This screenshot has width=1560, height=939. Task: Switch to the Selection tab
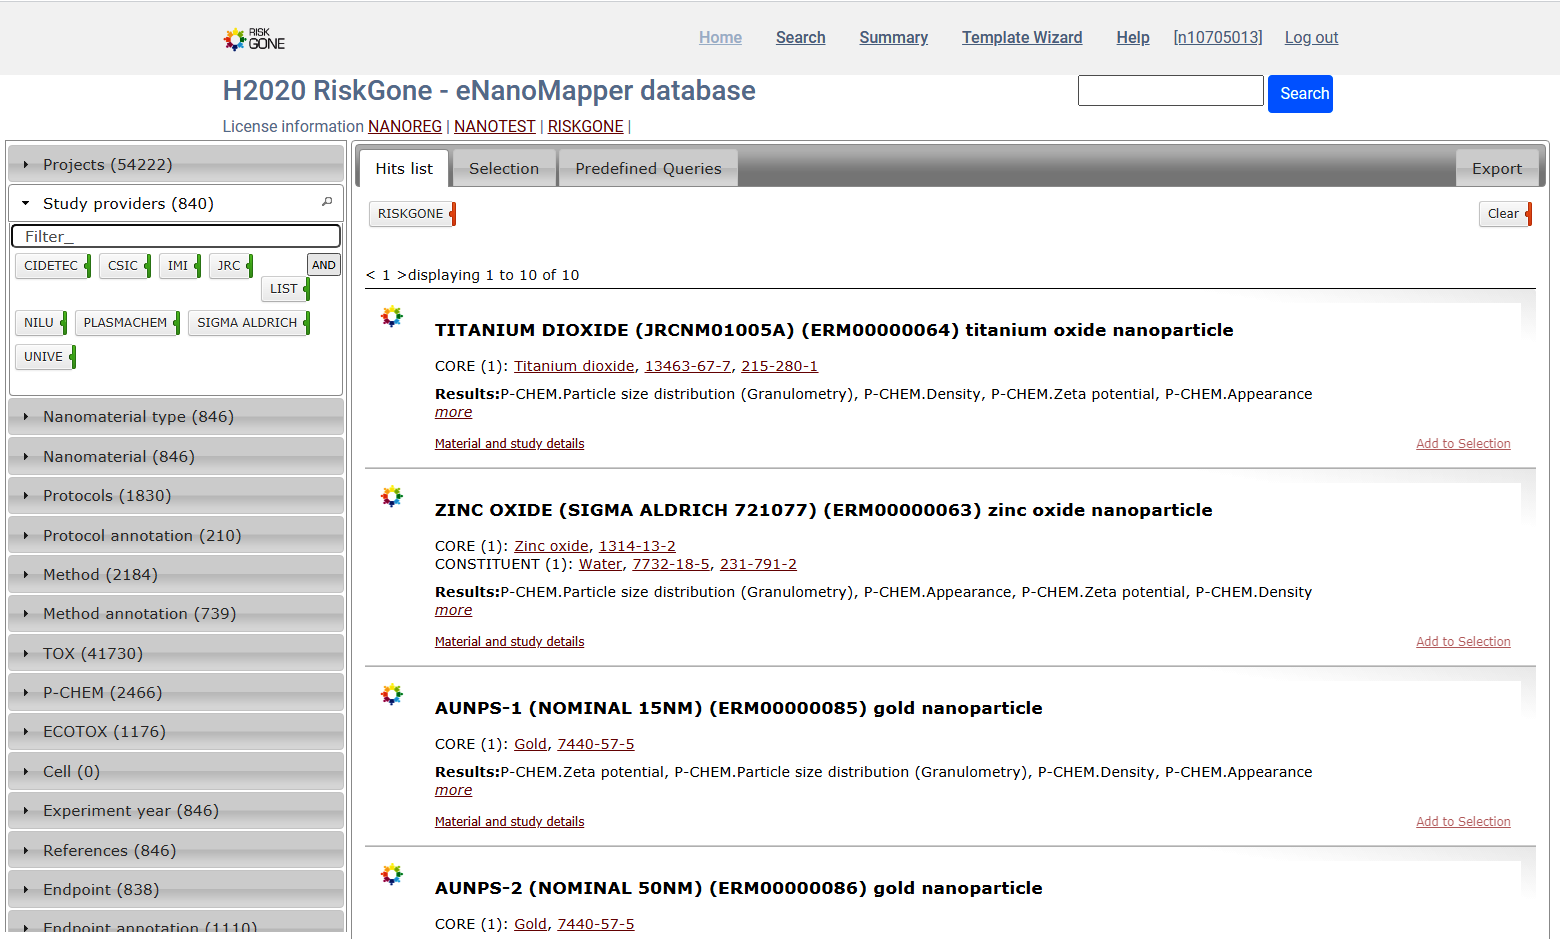[x=504, y=169]
